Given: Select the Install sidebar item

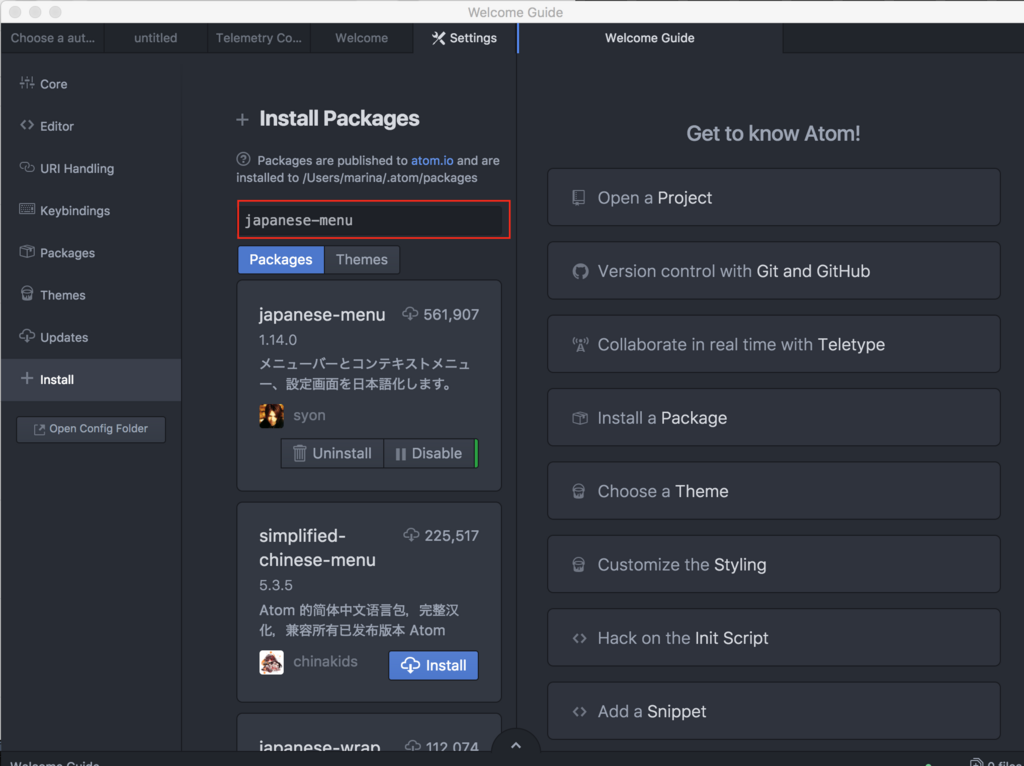Looking at the screenshot, I should pyautogui.click(x=91, y=379).
